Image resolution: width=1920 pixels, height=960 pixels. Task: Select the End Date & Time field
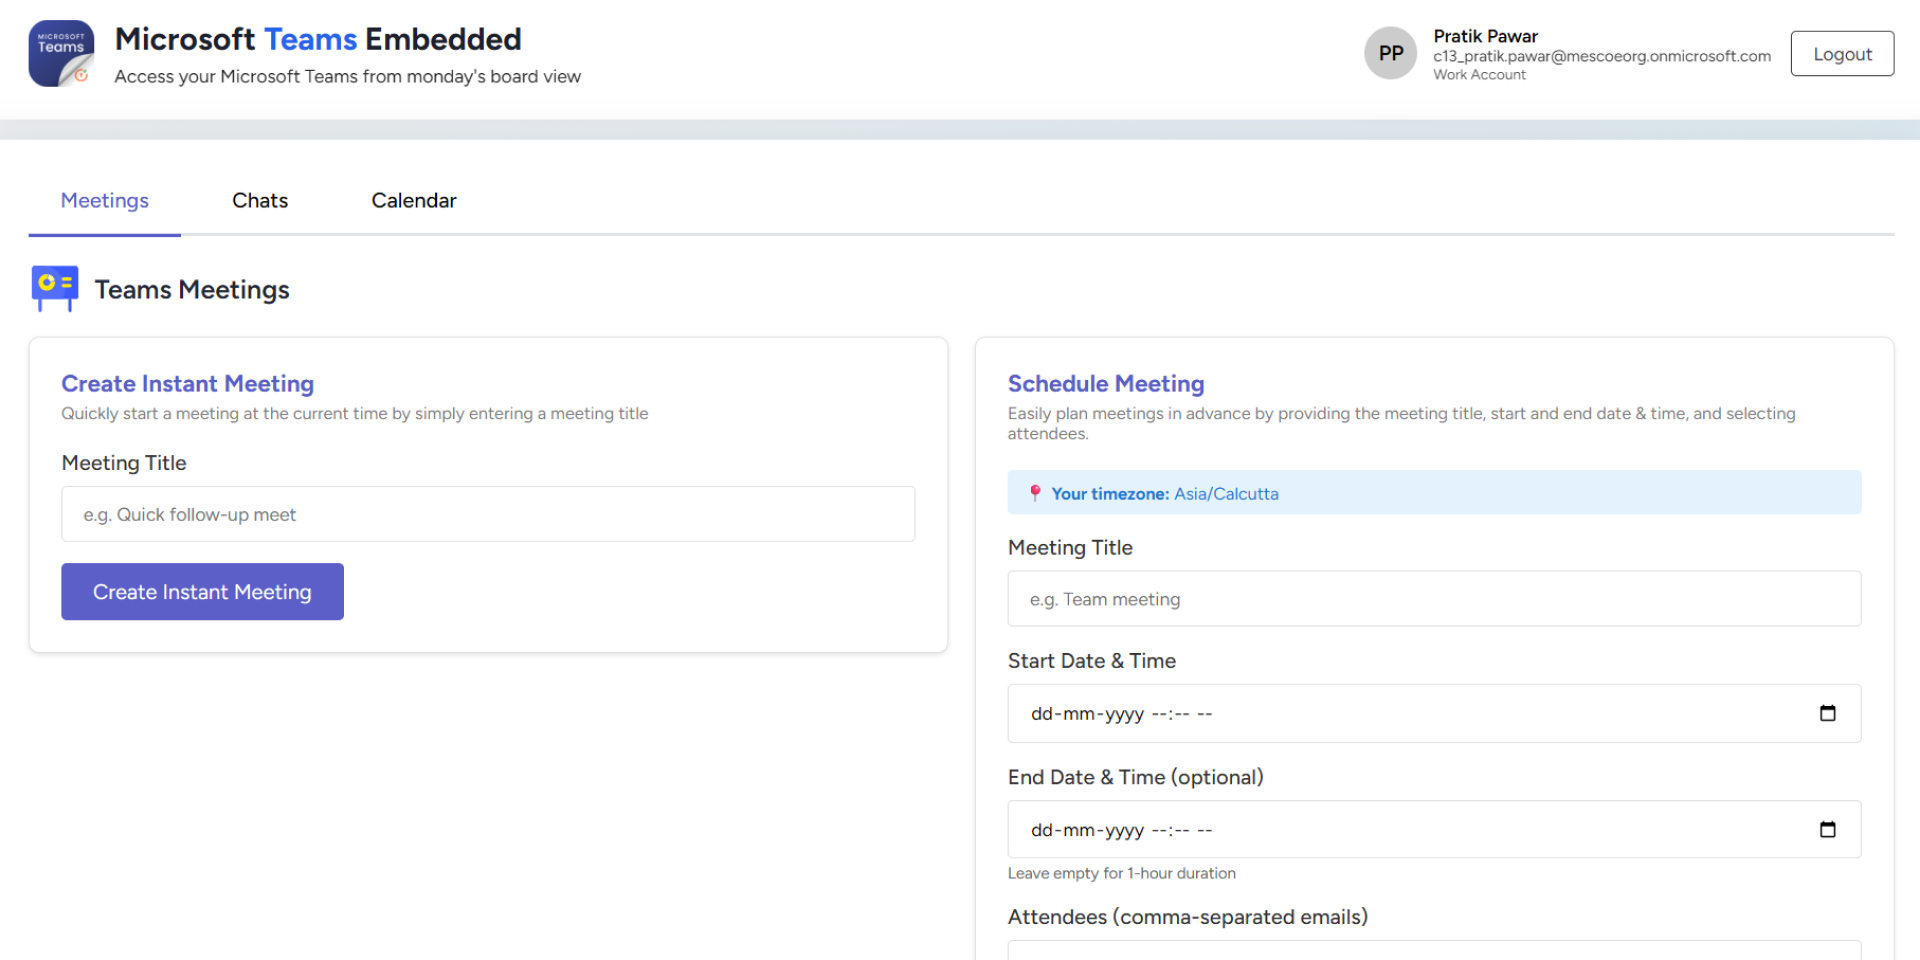tap(1400, 829)
